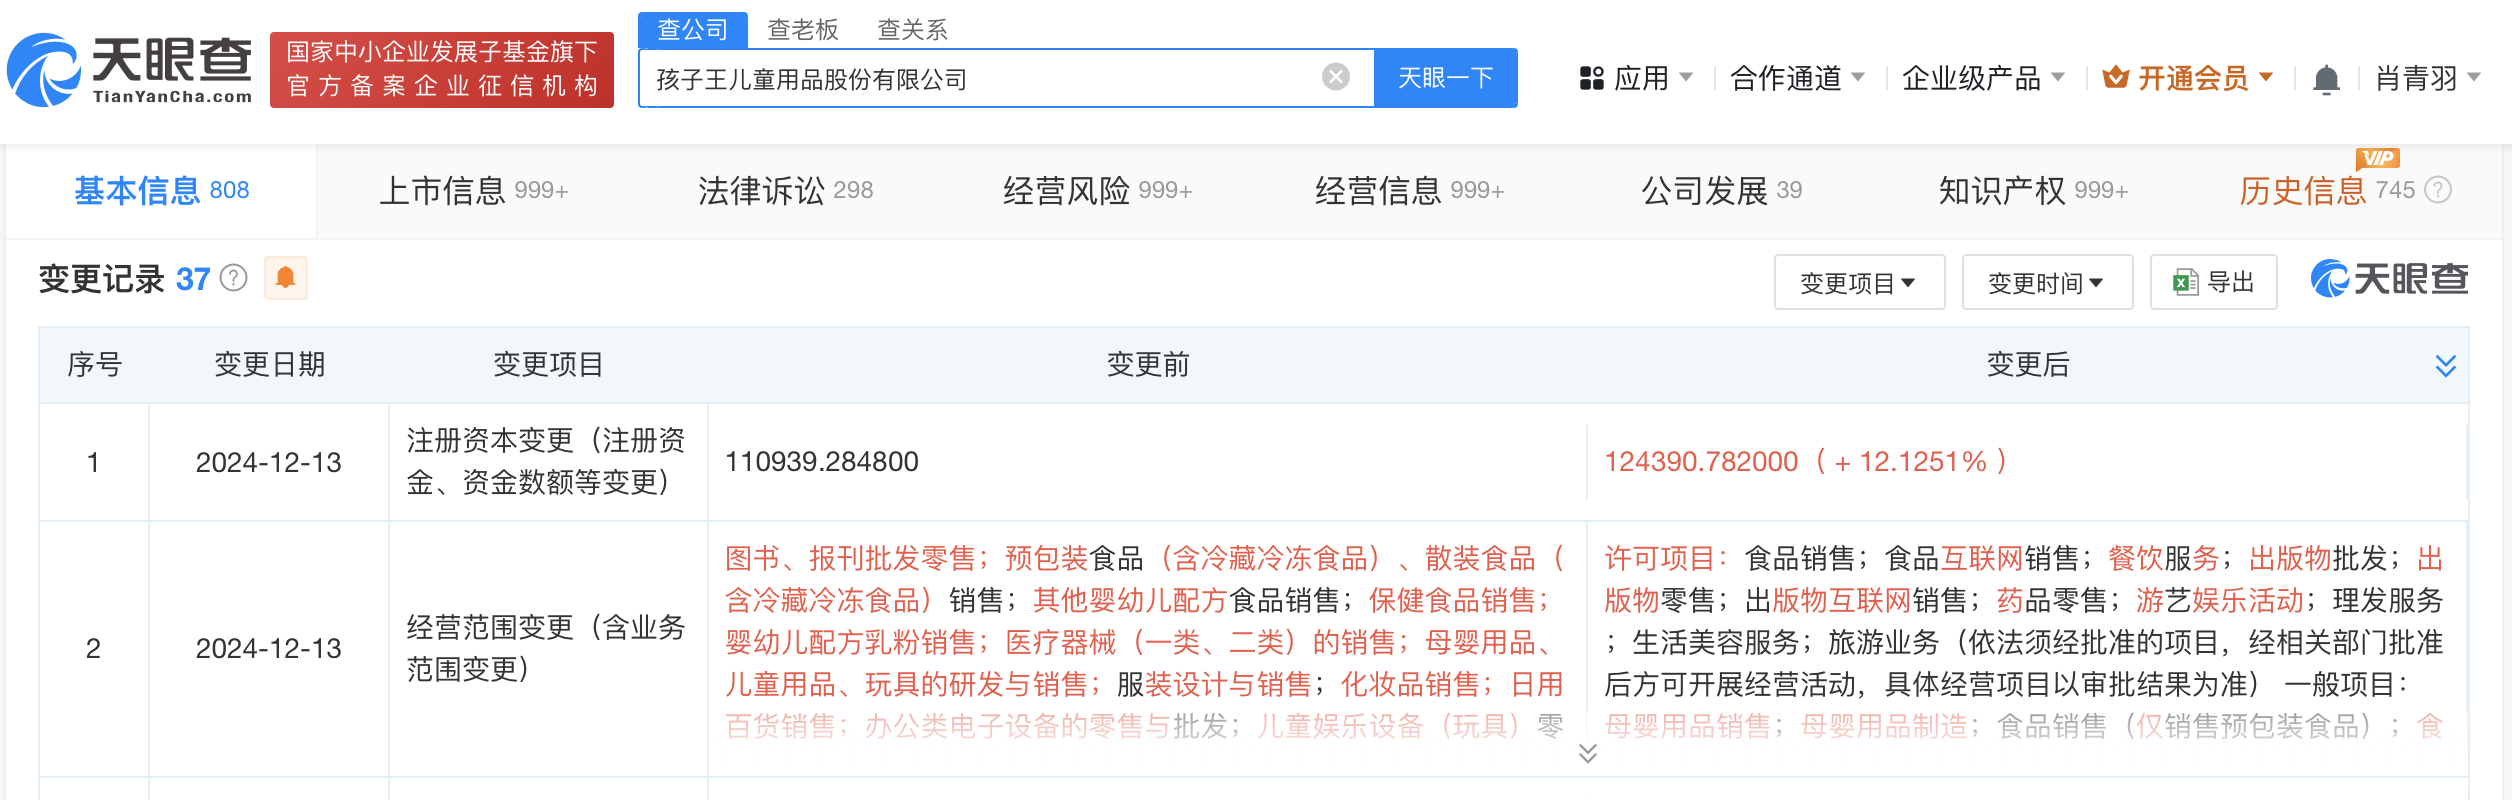Select the 经营信息 tab
Screen dimensions: 2512x800
pyautogui.click(x=1409, y=190)
